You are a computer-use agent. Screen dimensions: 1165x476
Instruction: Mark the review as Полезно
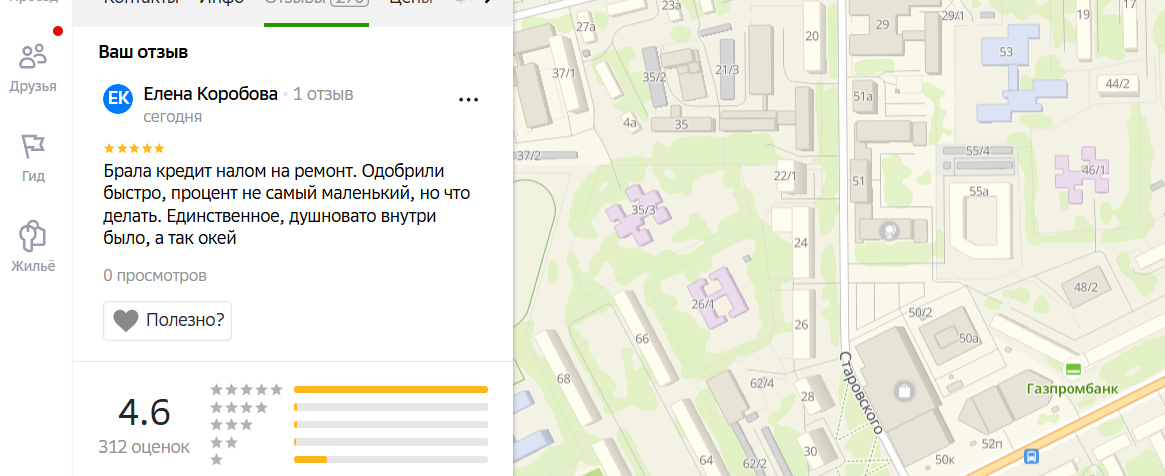(167, 321)
